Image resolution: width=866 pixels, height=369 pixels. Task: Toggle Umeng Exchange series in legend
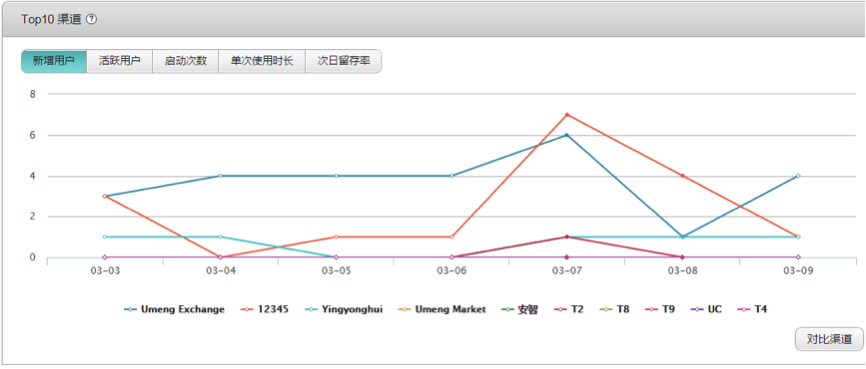(175, 309)
